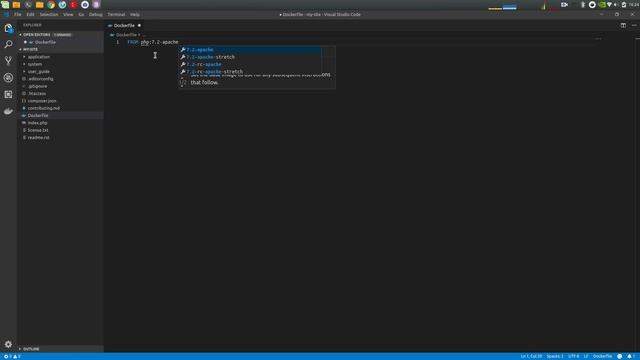The width and height of the screenshot is (640, 360).
Task: Click the LF end-of-line setting
Action: pyautogui.click(x=586, y=356)
